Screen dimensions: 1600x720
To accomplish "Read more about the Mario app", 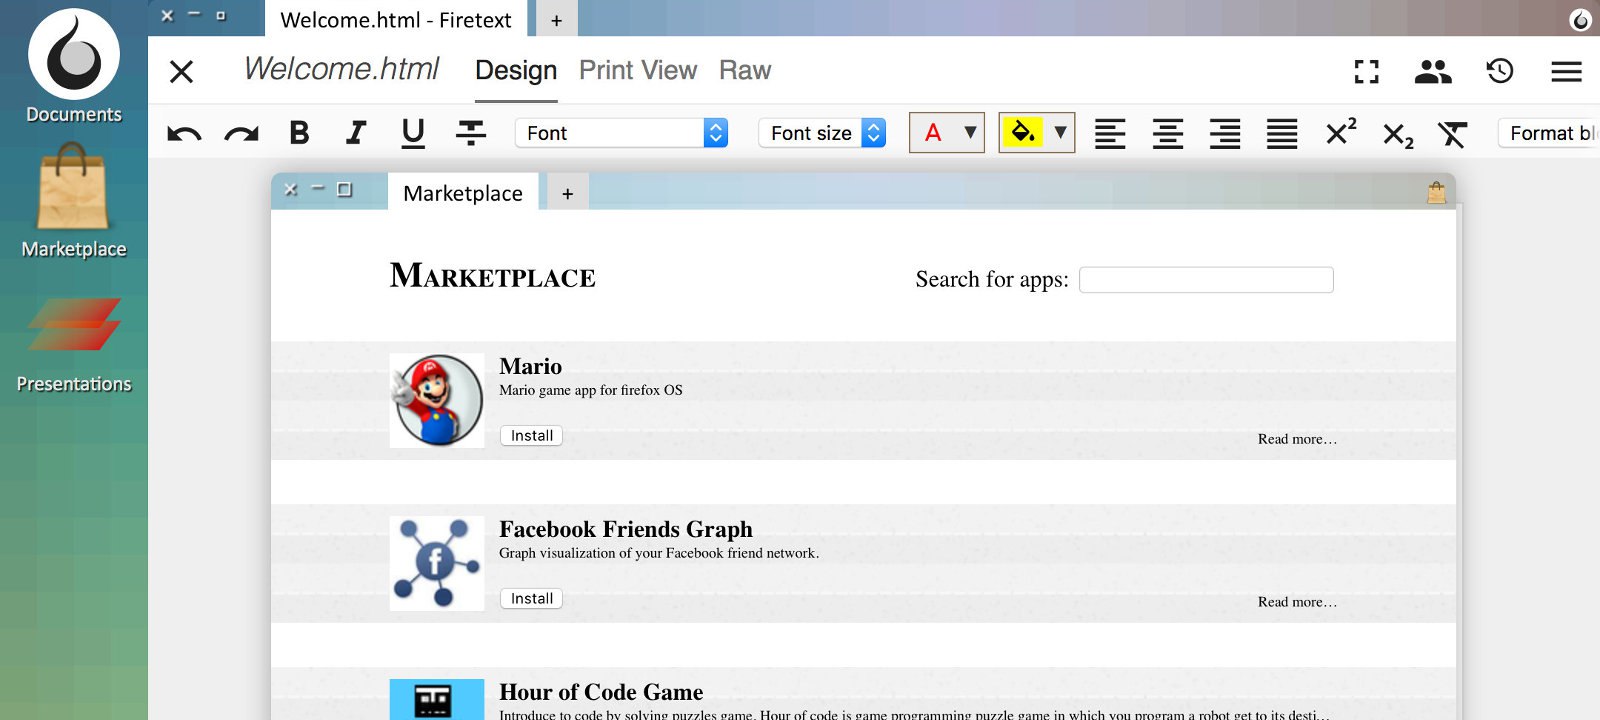I will click(x=1297, y=439).
